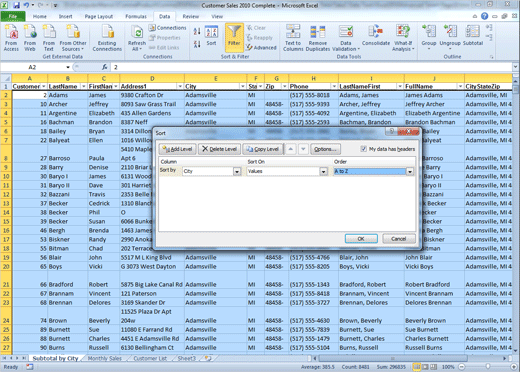Screen dimensions: 520x372
Task: Click the Name Box showing A2
Action: tap(32, 67)
